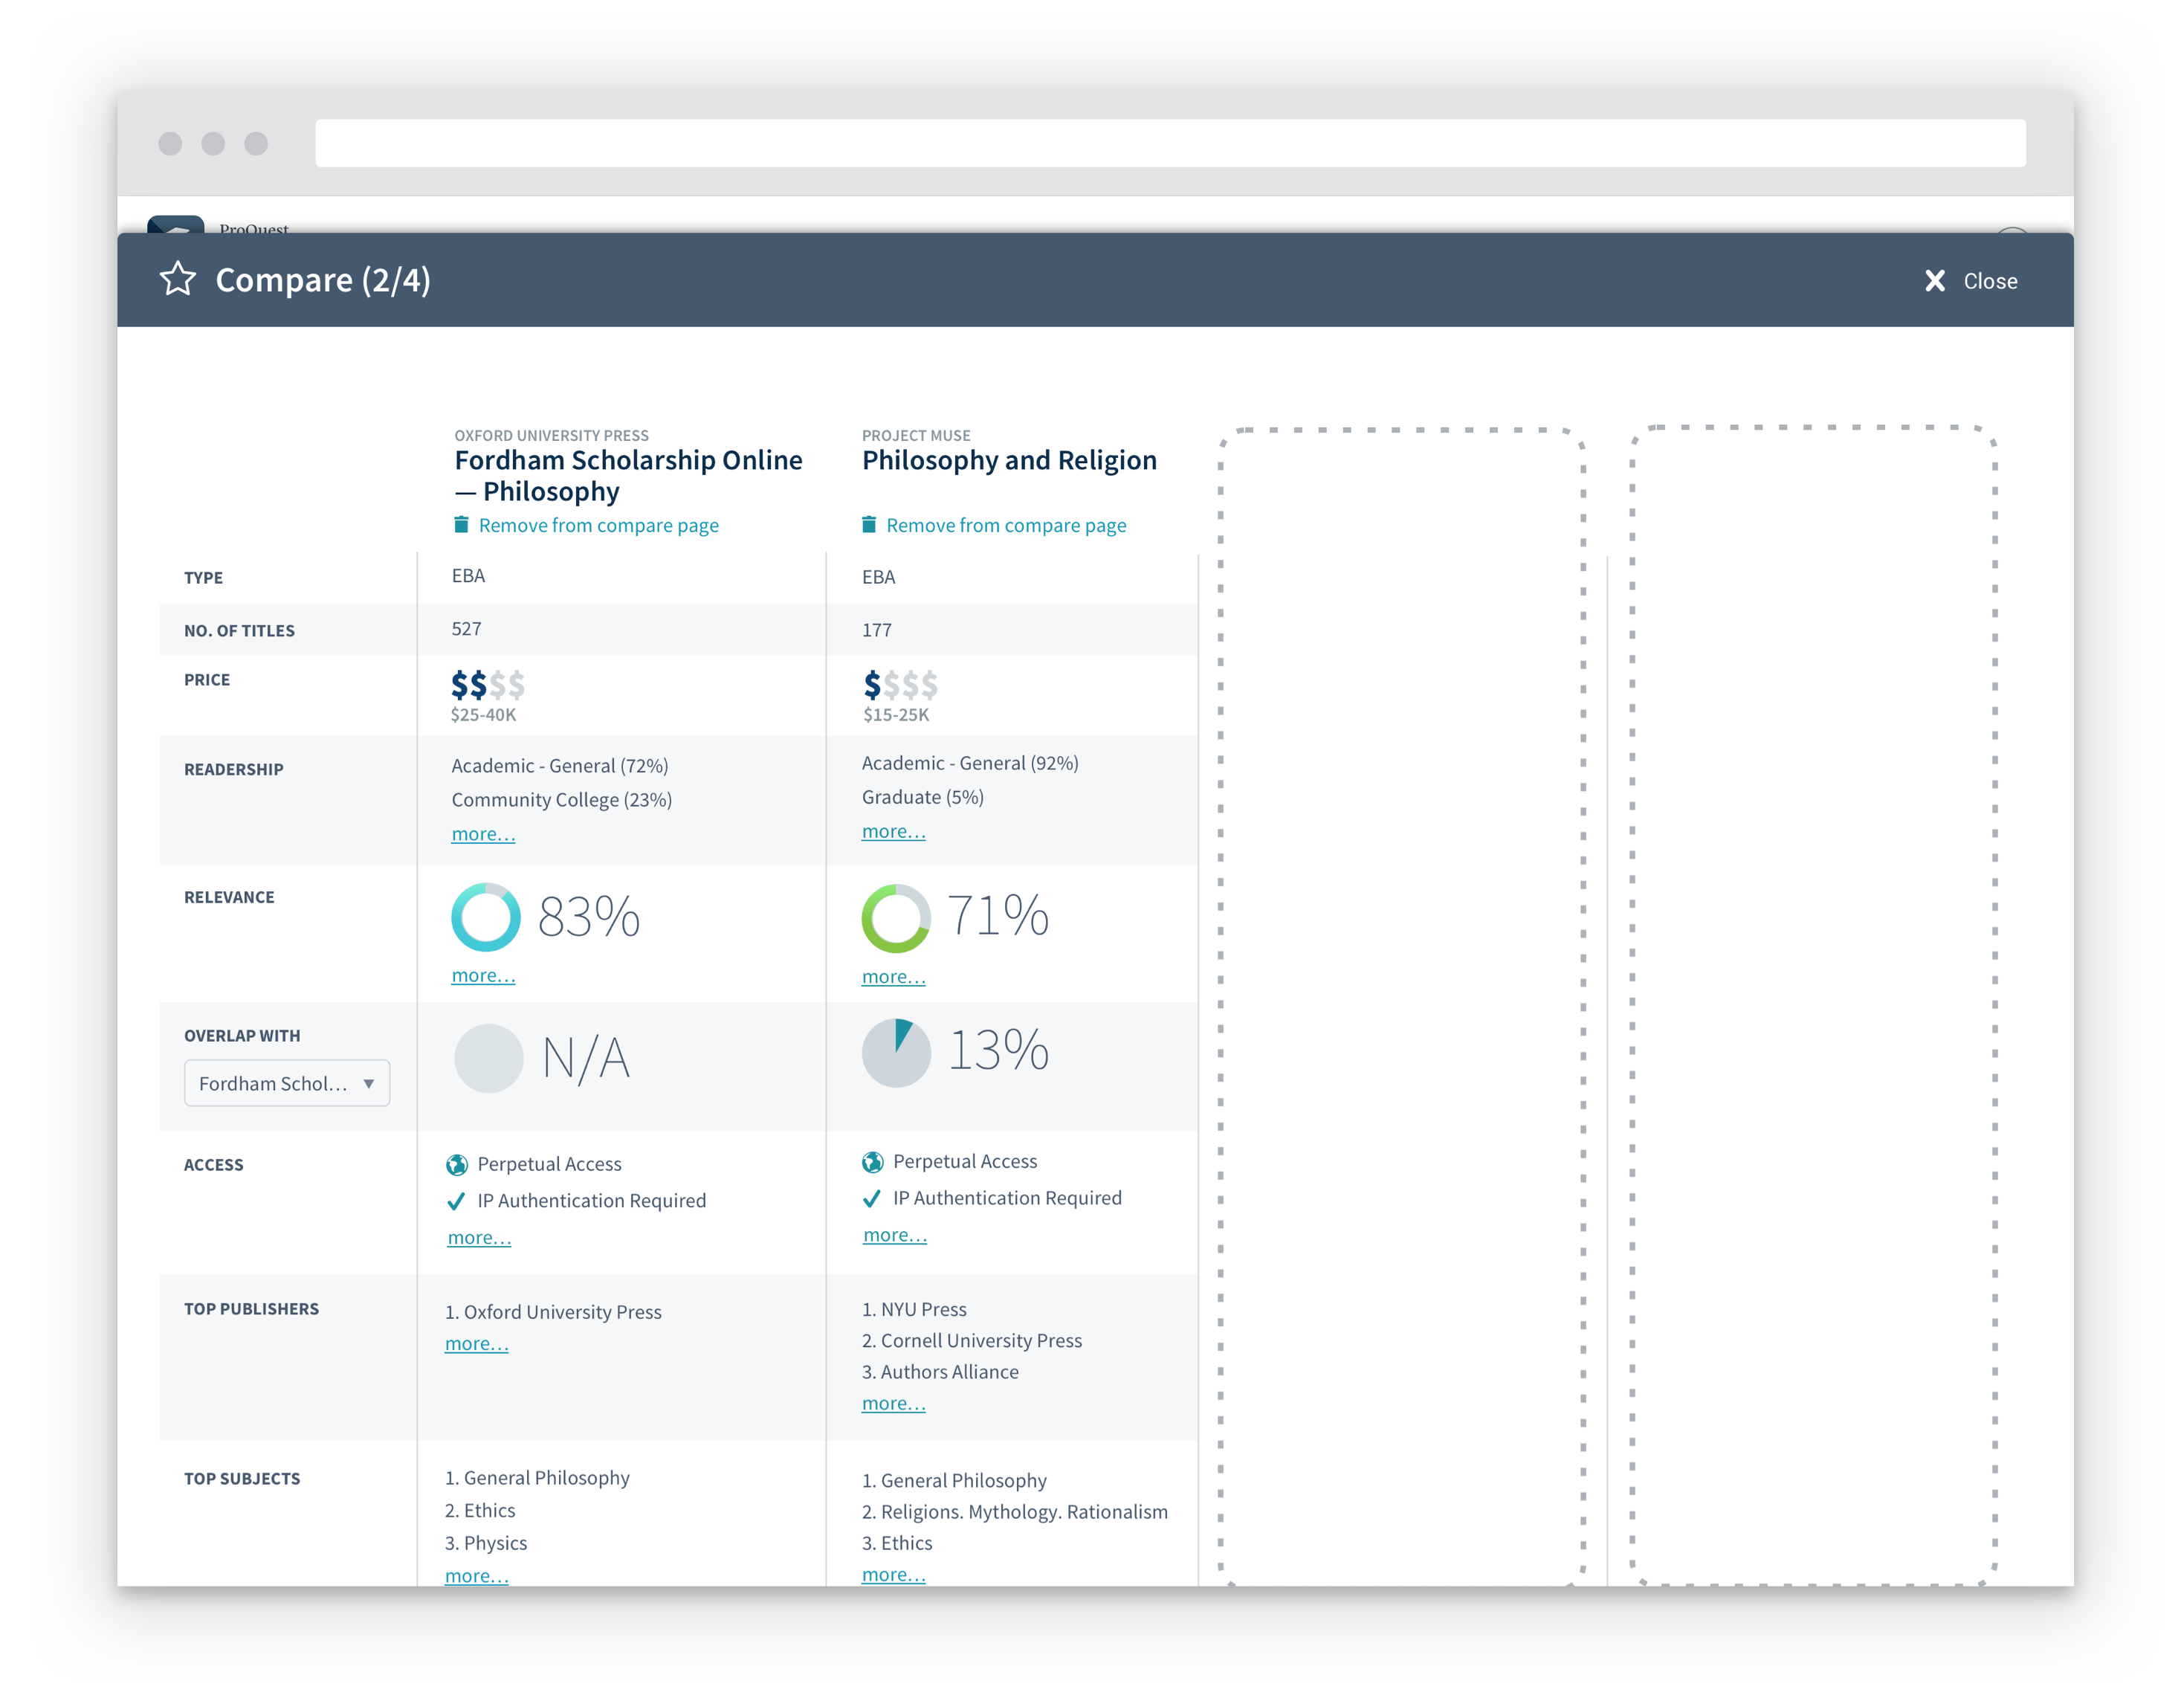This screenshot has width=2184, height=1698.
Task: Open the Overlap With dropdown
Action: pyautogui.click(x=287, y=1083)
